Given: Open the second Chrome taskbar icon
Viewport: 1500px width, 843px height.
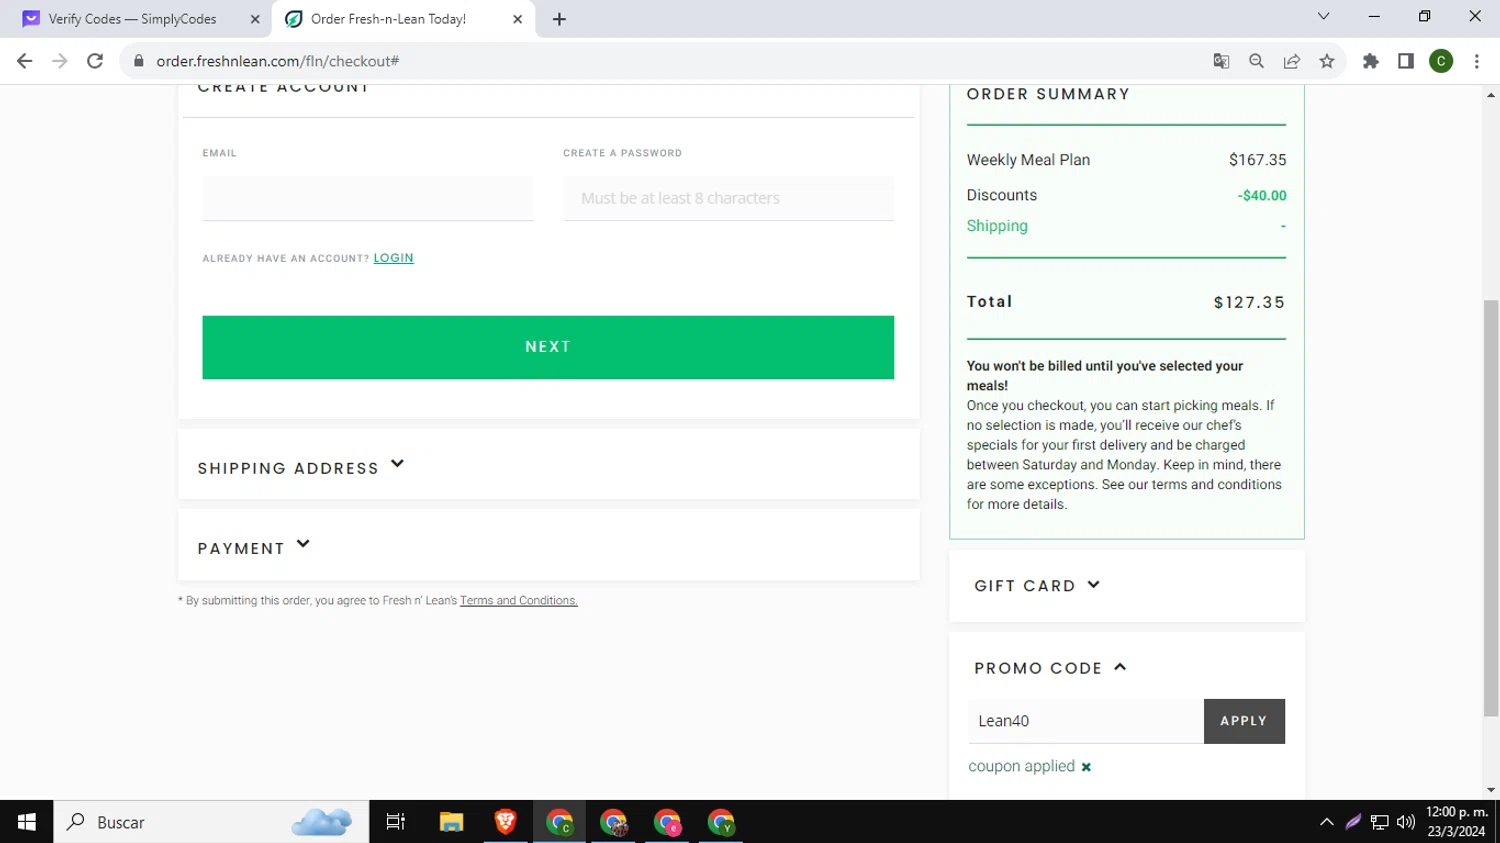Looking at the screenshot, I should pyautogui.click(x=613, y=822).
